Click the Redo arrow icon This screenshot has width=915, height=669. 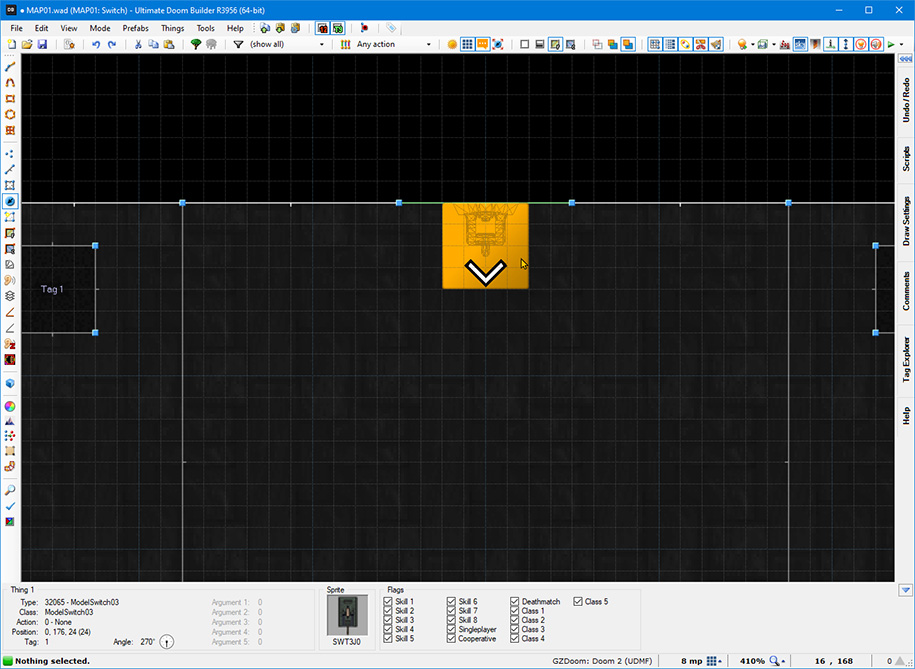point(112,44)
